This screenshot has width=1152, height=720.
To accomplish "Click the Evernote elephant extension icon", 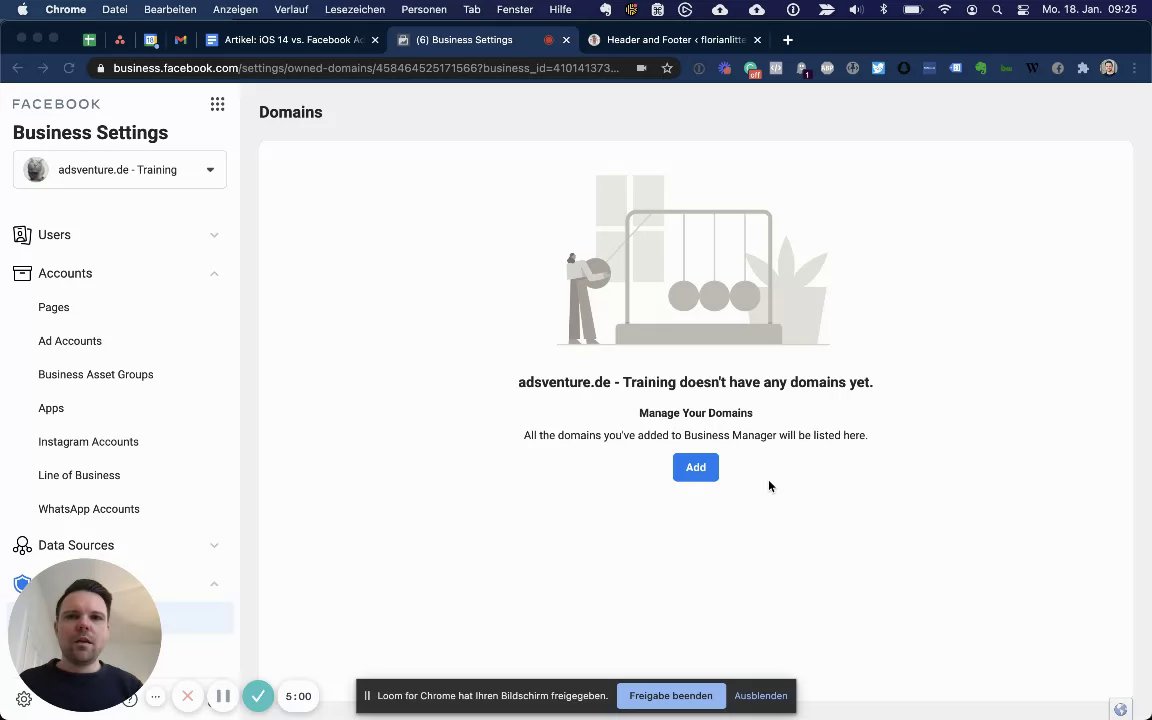I will [x=981, y=68].
